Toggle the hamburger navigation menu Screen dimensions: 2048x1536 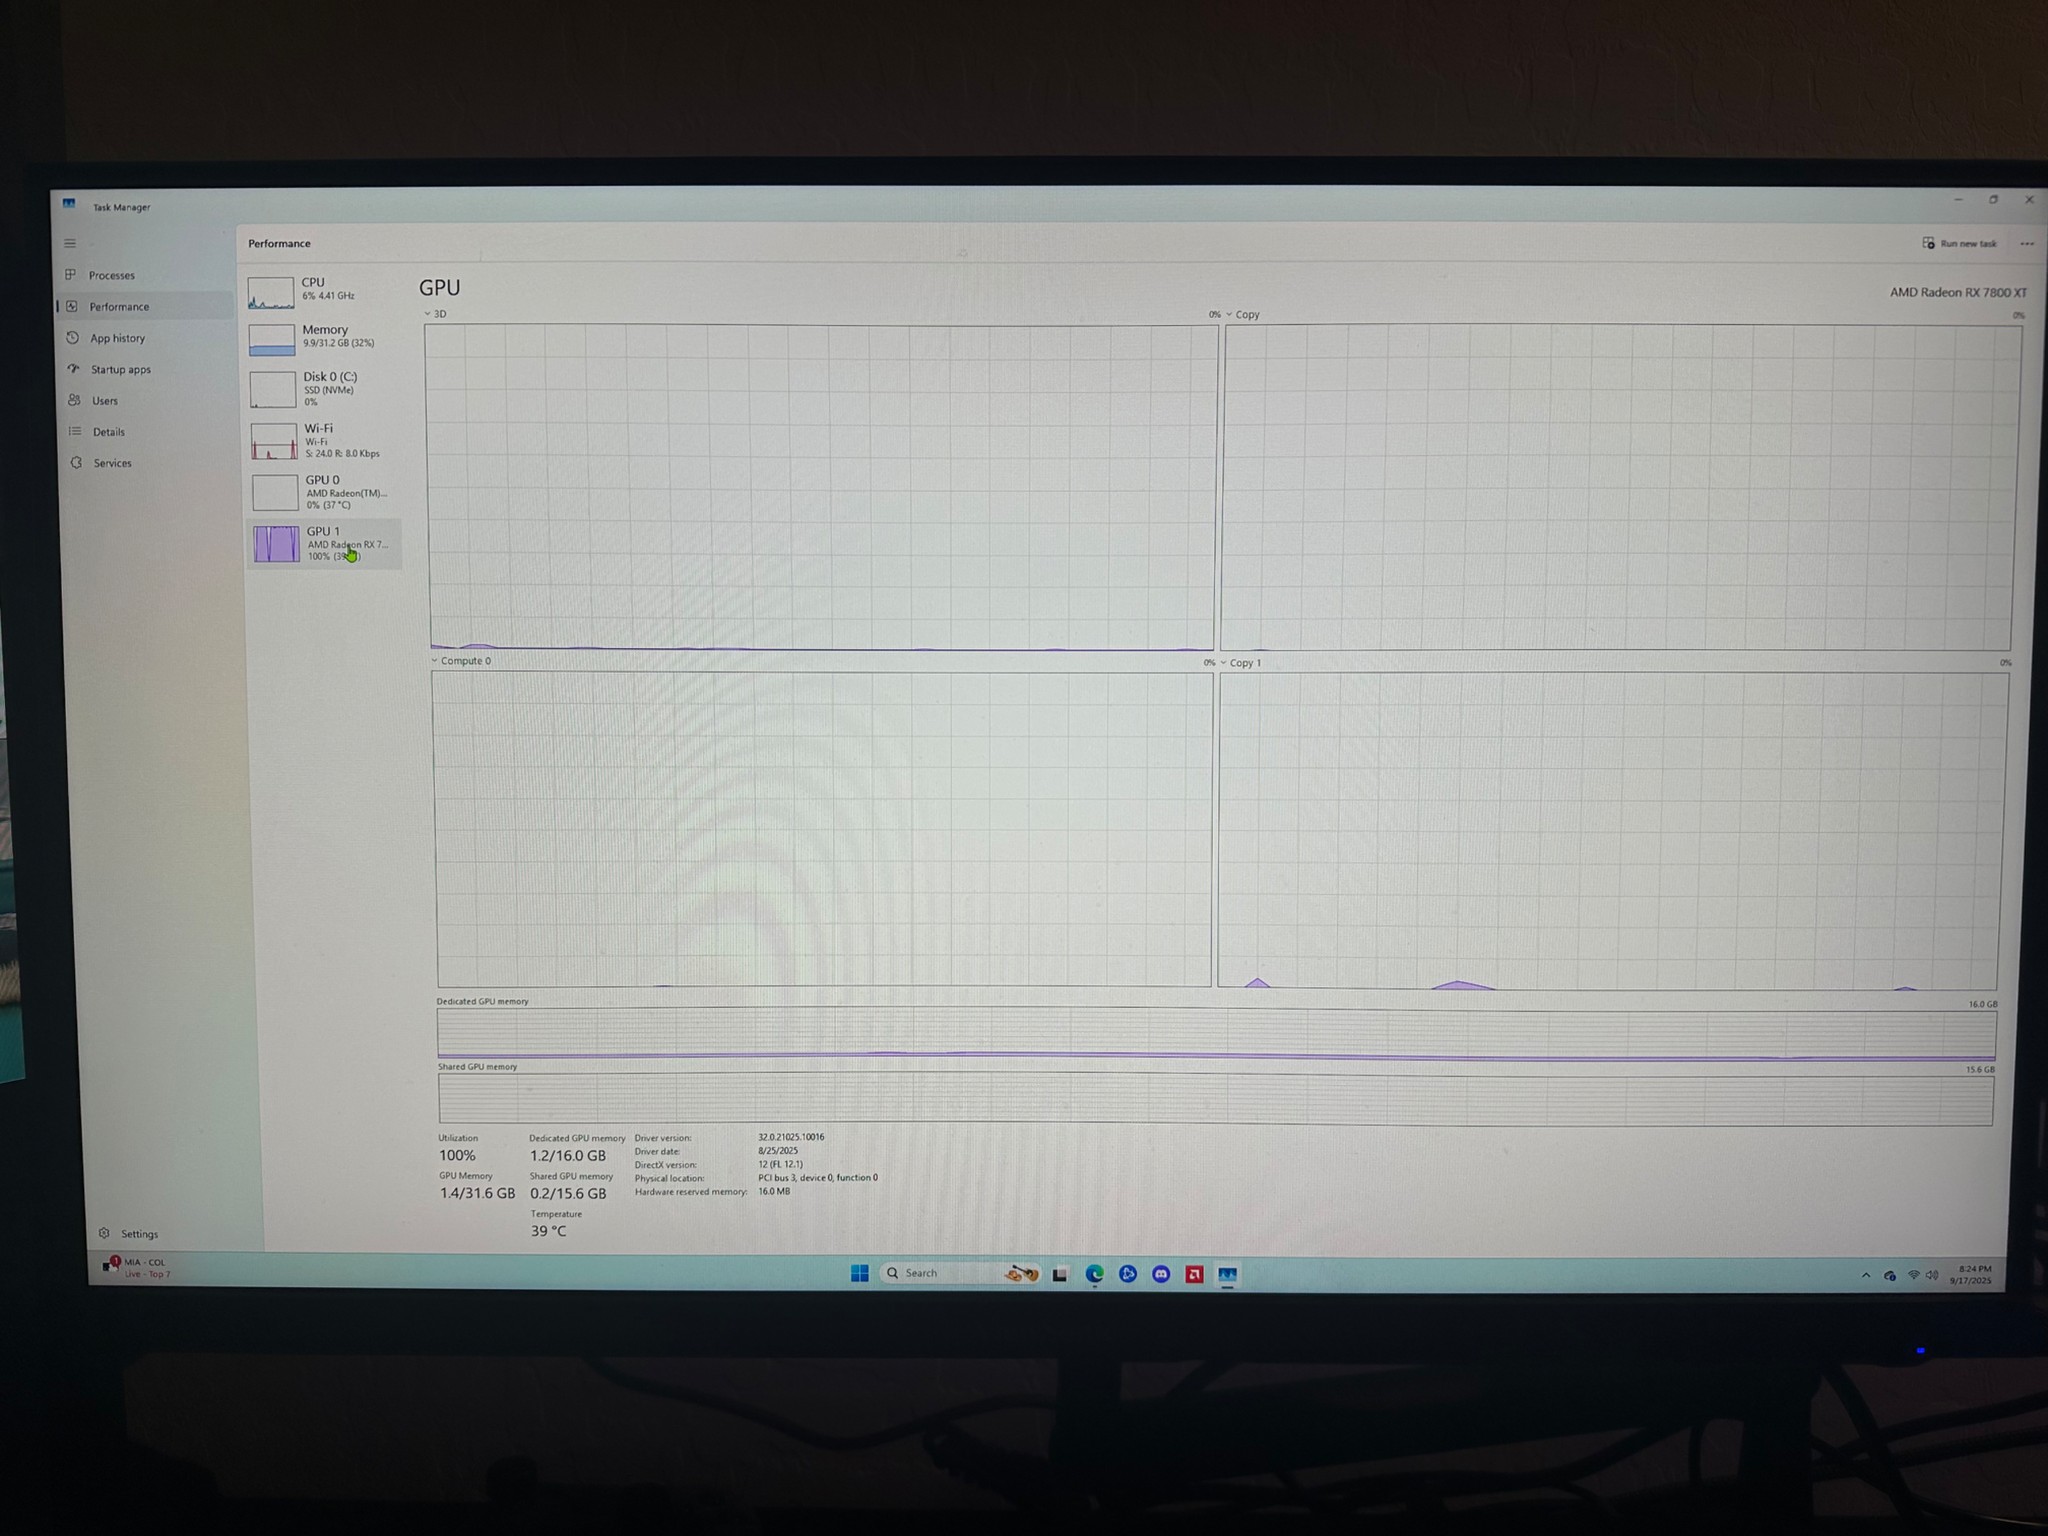pyautogui.click(x=70, y=243)
